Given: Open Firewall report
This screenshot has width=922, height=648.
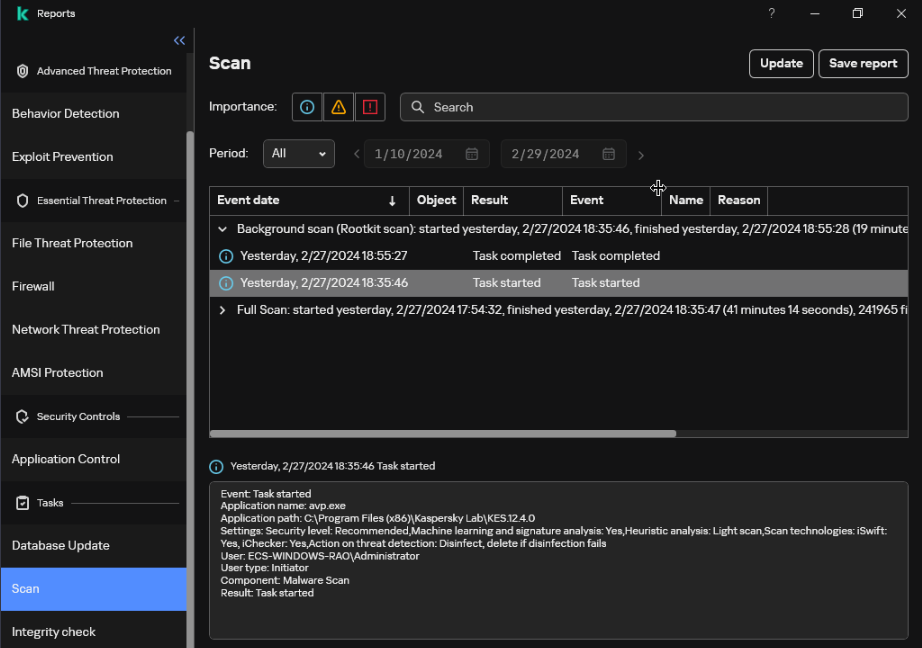Looking at the screenshot, I should click(x=93, y=286).
